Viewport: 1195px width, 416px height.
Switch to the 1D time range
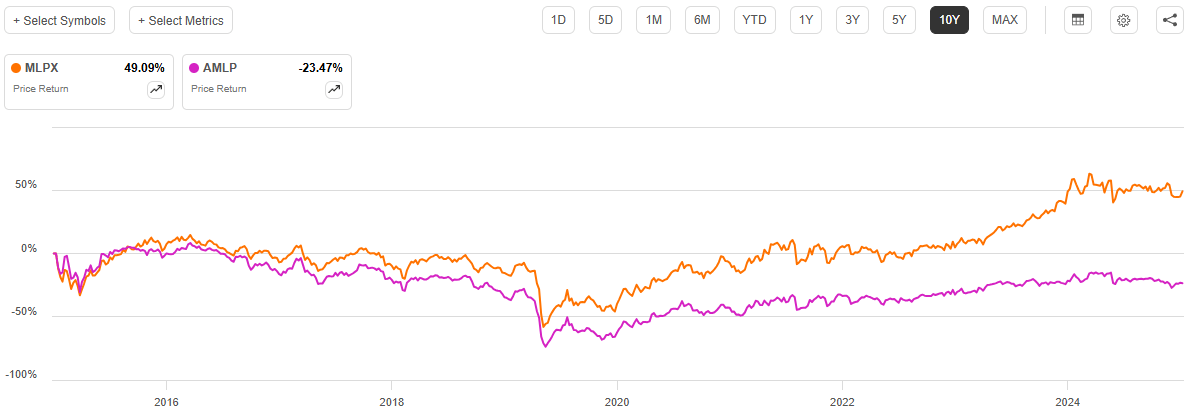559,20
